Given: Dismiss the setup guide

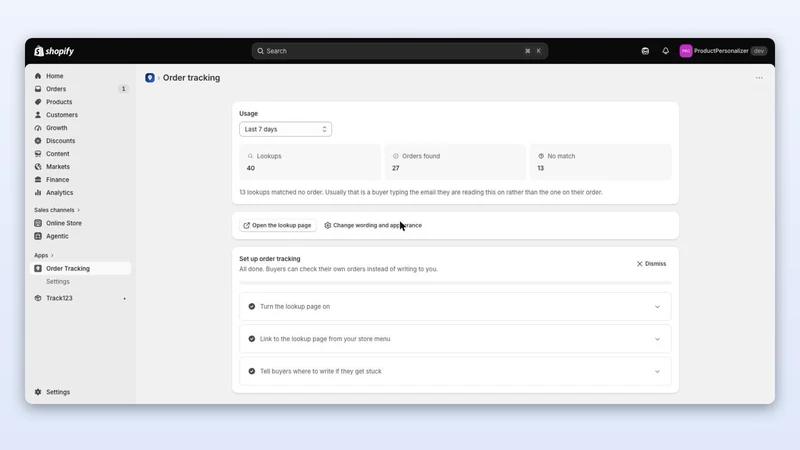Looking at the screenshot, I should pyautogui.click(x=651, y=264).
